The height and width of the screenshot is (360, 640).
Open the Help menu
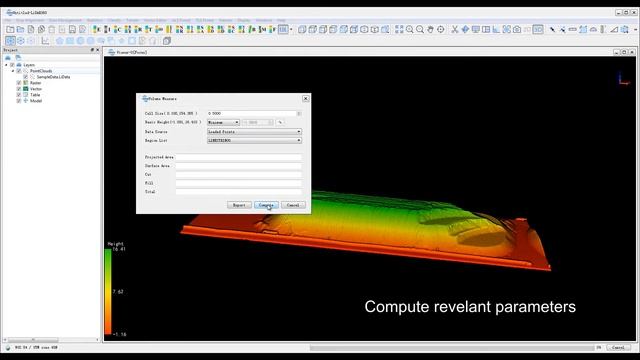click(x=281, y=20)
